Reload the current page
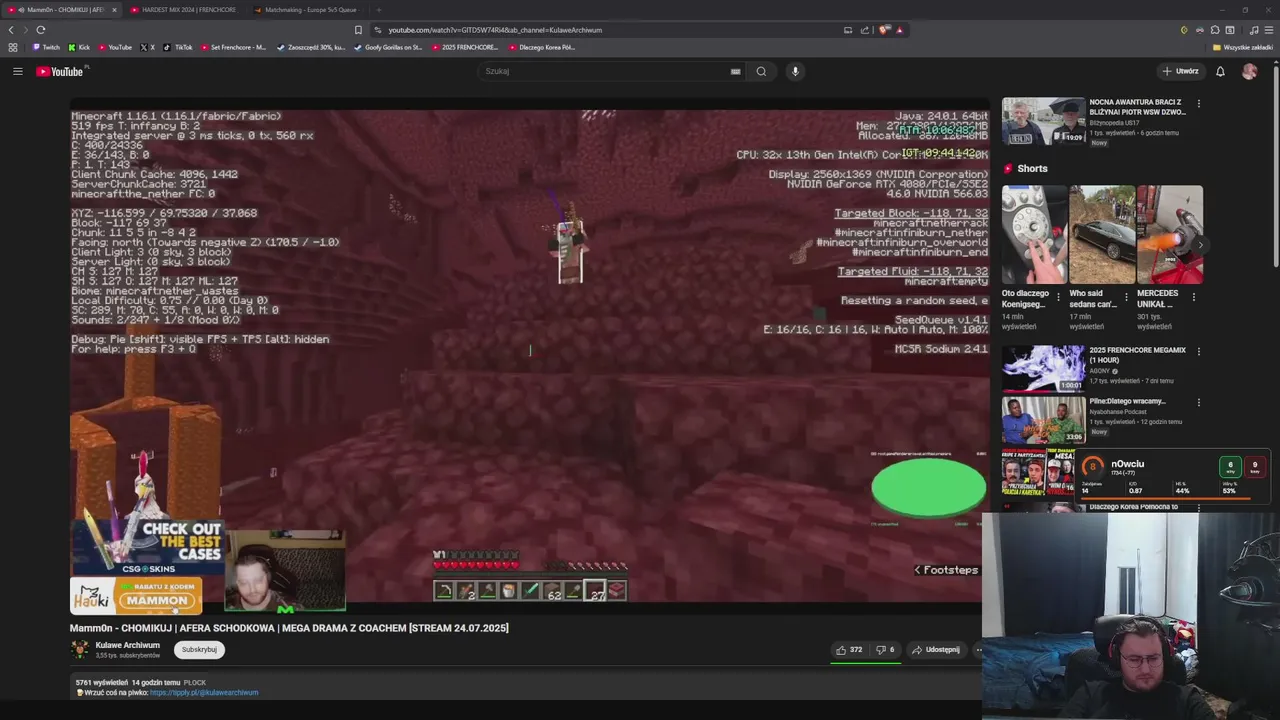 41,30
